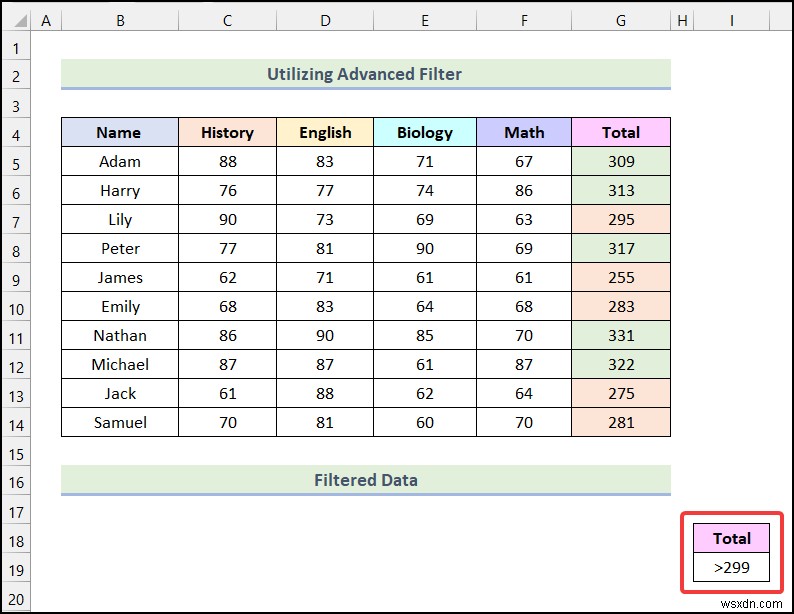
Task: Select column G header
Action: point(621,21)
